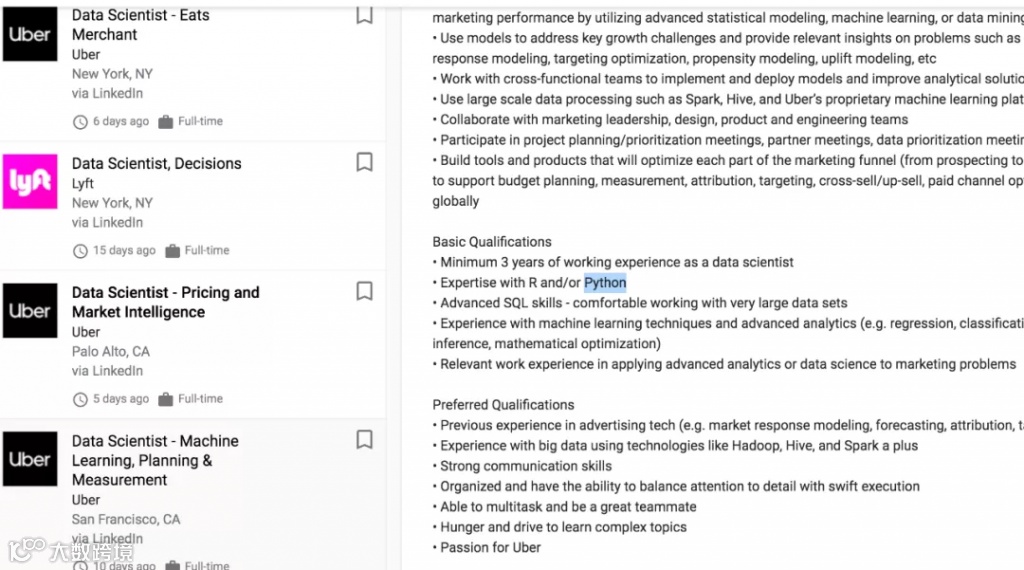
Task: Bookmark the Data Scientist - Eats Merchant job
Action: [365, 15]
